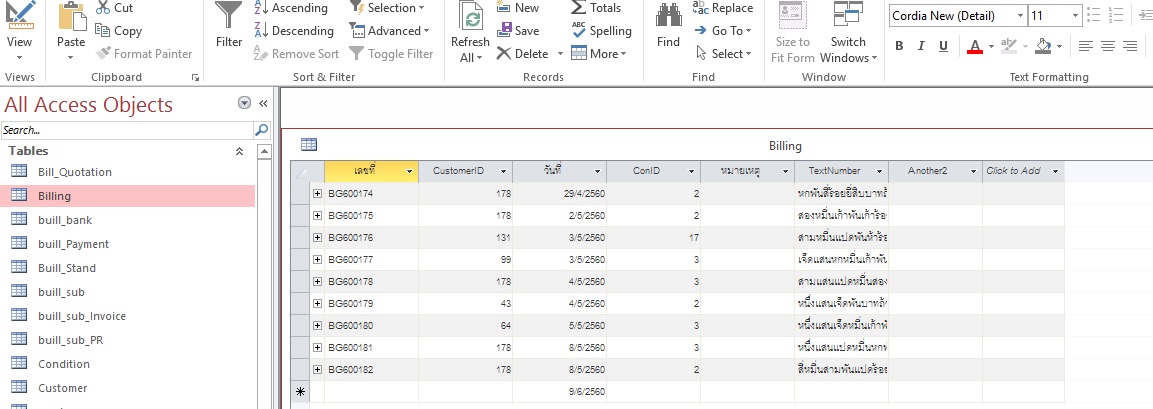Click the Paste clipboard icon
The height and width of the screenshot is (409, 1153).
point(71,16)
